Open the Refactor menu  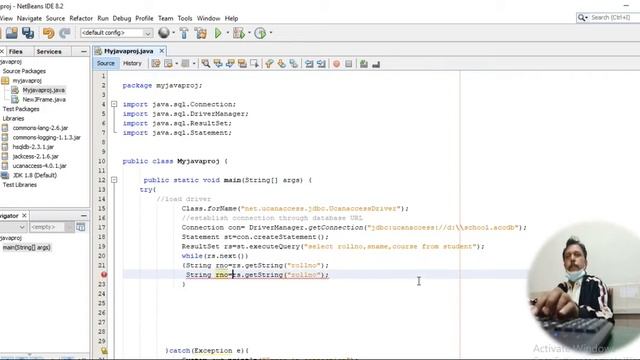tap(81, 18)
